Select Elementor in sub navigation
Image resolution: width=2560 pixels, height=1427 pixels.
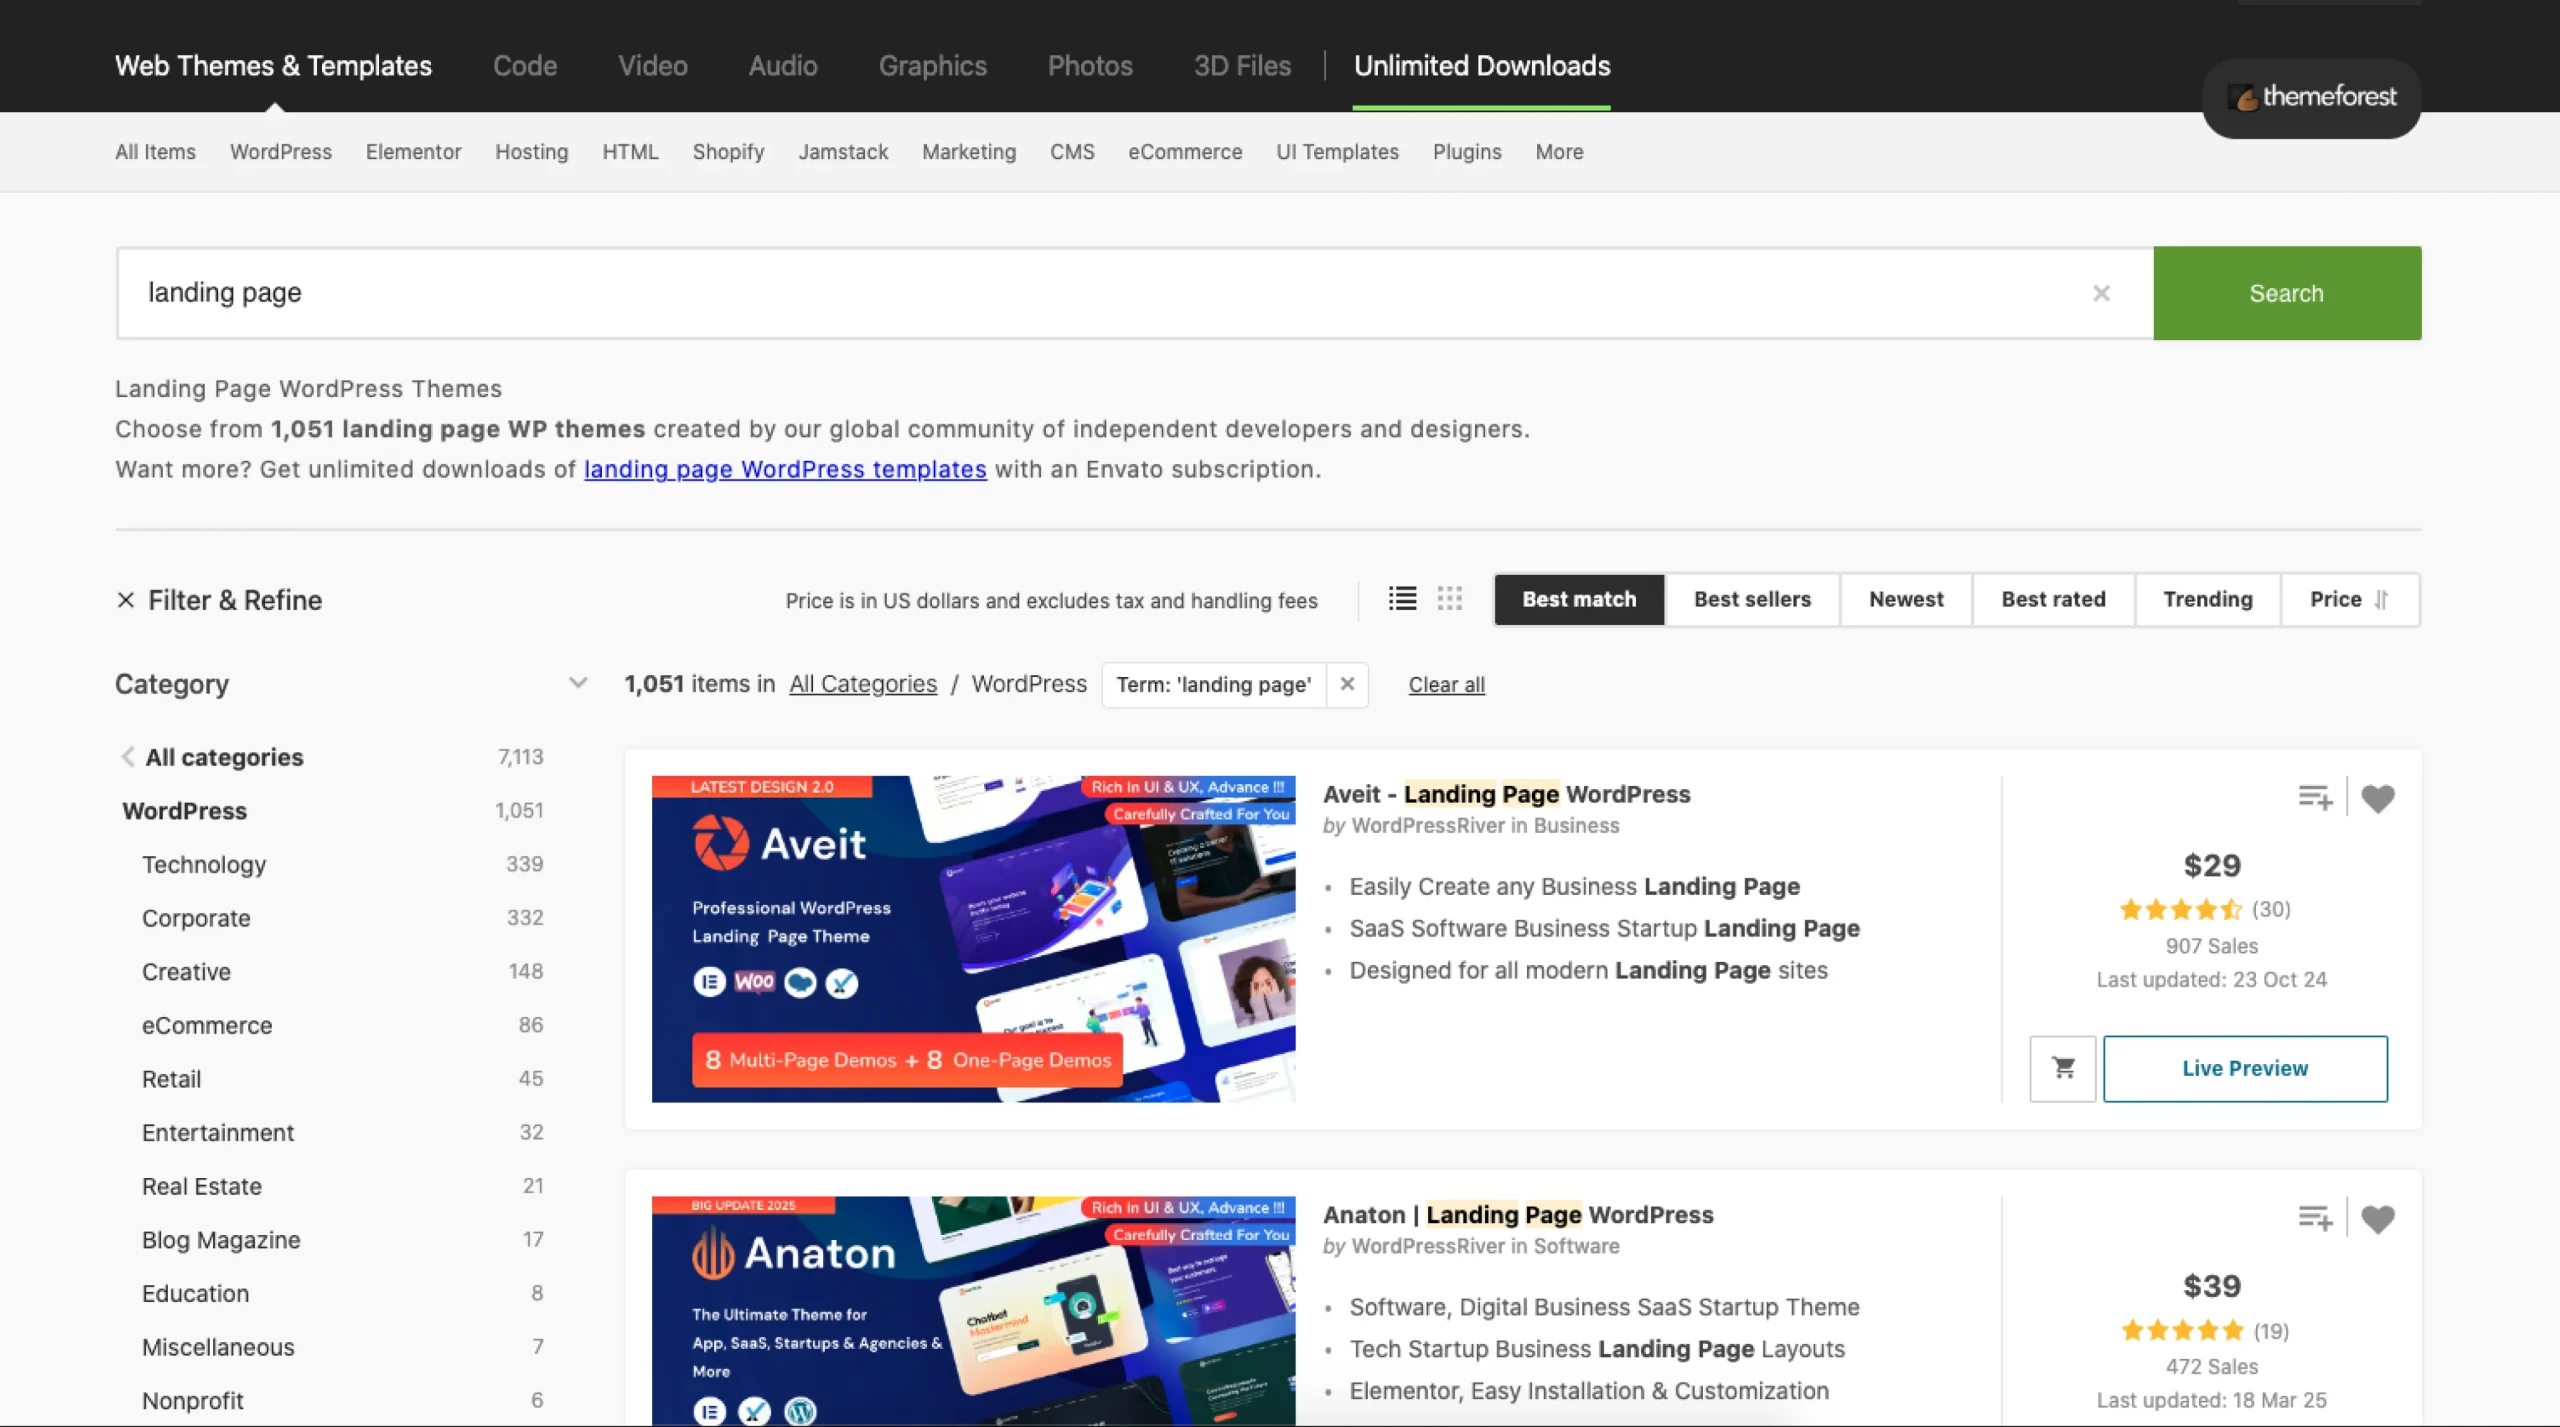(413, 152)
